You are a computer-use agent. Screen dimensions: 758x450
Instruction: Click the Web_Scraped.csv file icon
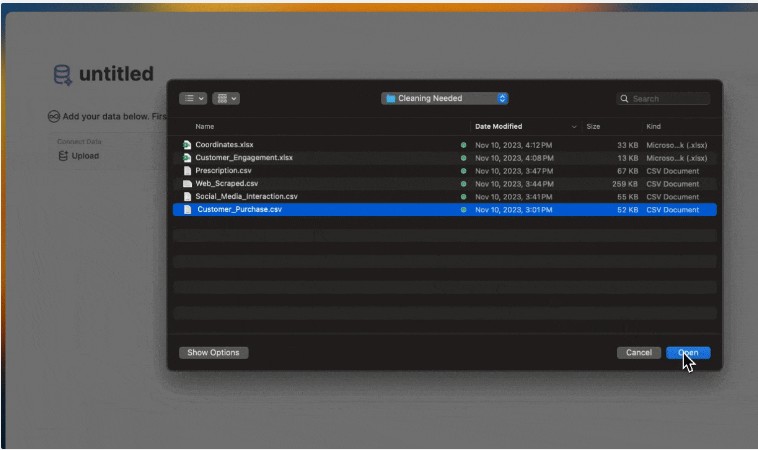pos(187,184)
